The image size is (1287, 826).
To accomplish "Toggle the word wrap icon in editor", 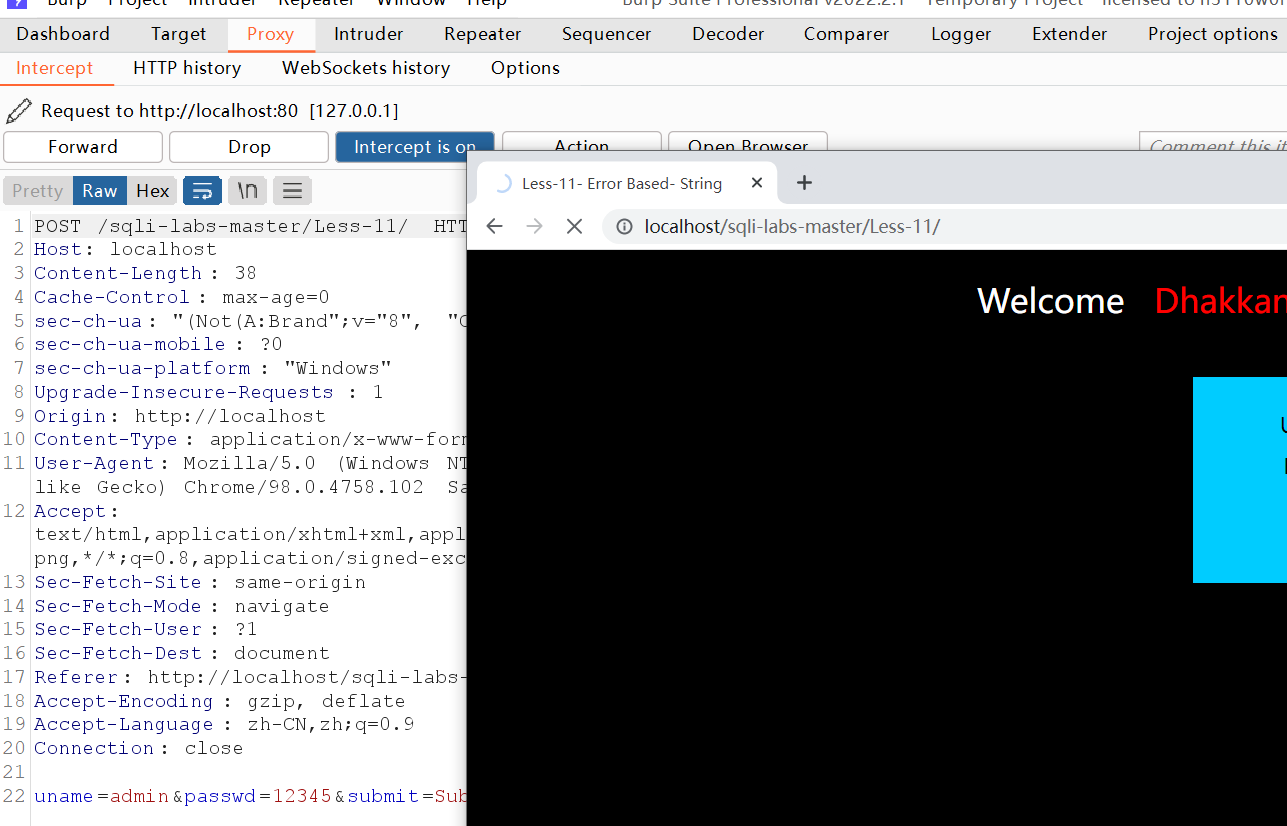I will 202,191.
